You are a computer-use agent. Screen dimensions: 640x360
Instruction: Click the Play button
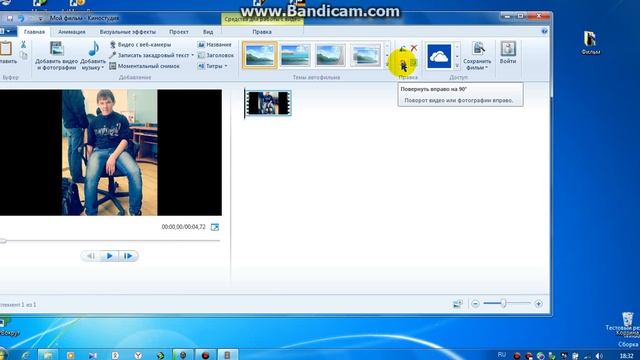pyautogui.click(x=109, y=256)
